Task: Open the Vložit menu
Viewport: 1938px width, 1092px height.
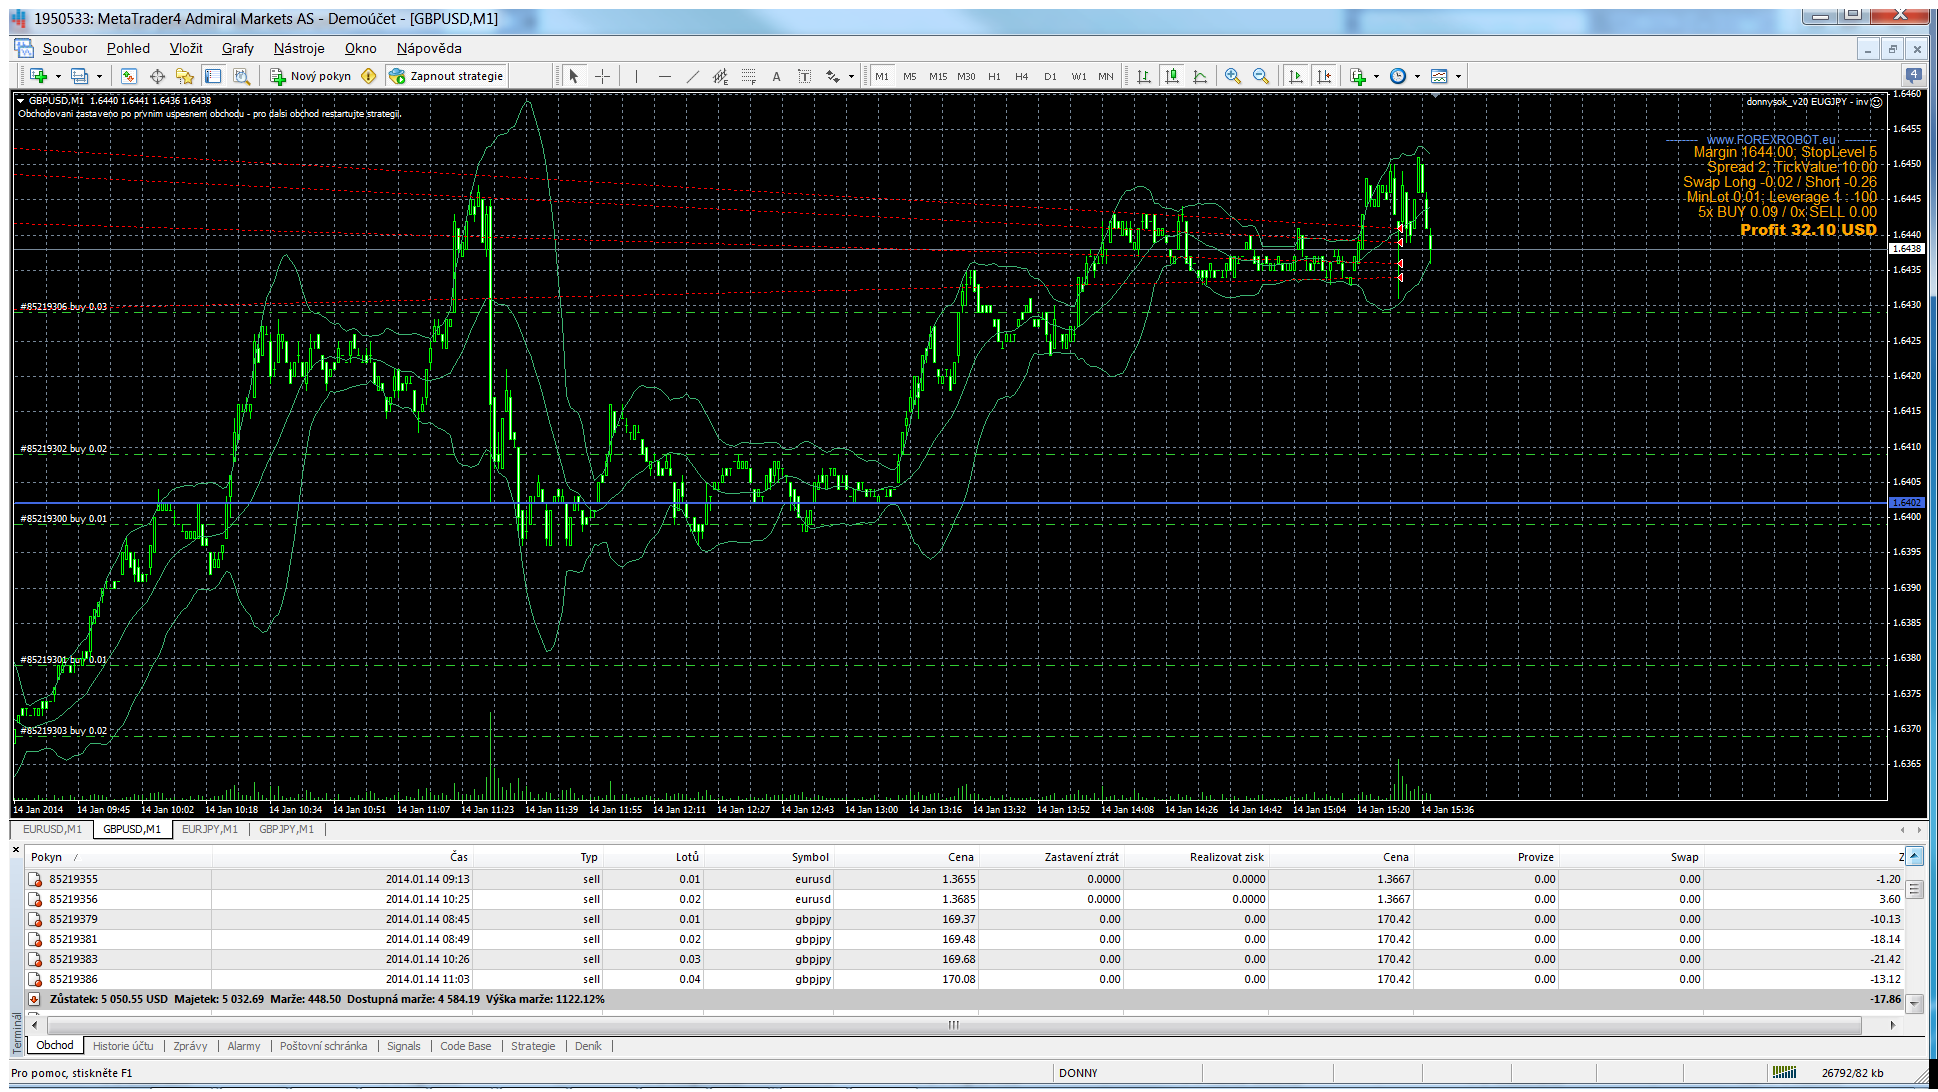Action: [x=186, y=48]
